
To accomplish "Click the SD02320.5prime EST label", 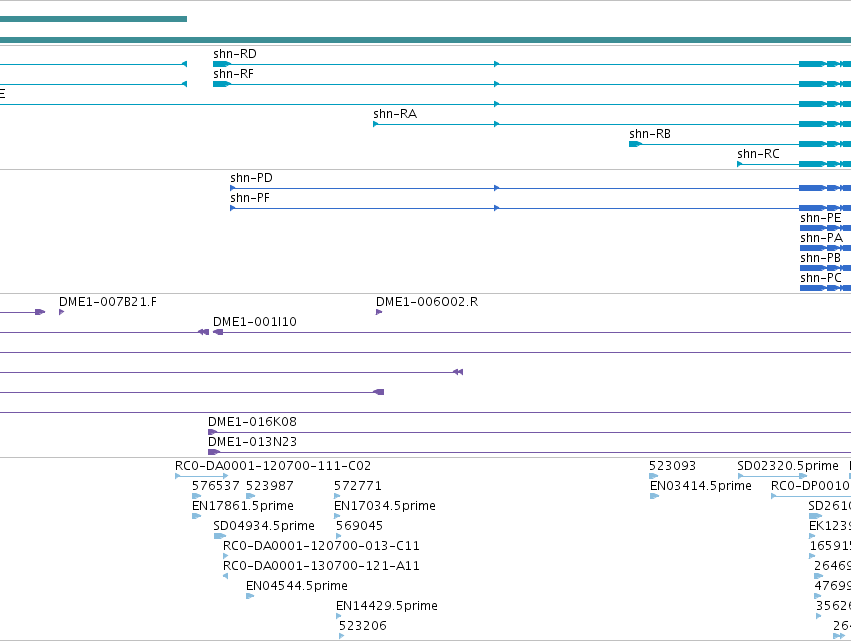I will tap(788, 466).
